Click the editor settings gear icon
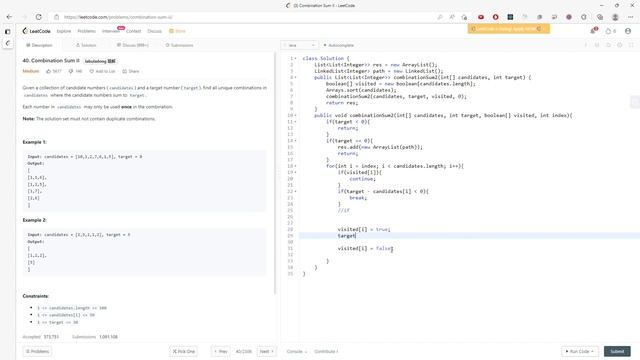The height and width of the screenshot is (360, 640). coord(620,45)
